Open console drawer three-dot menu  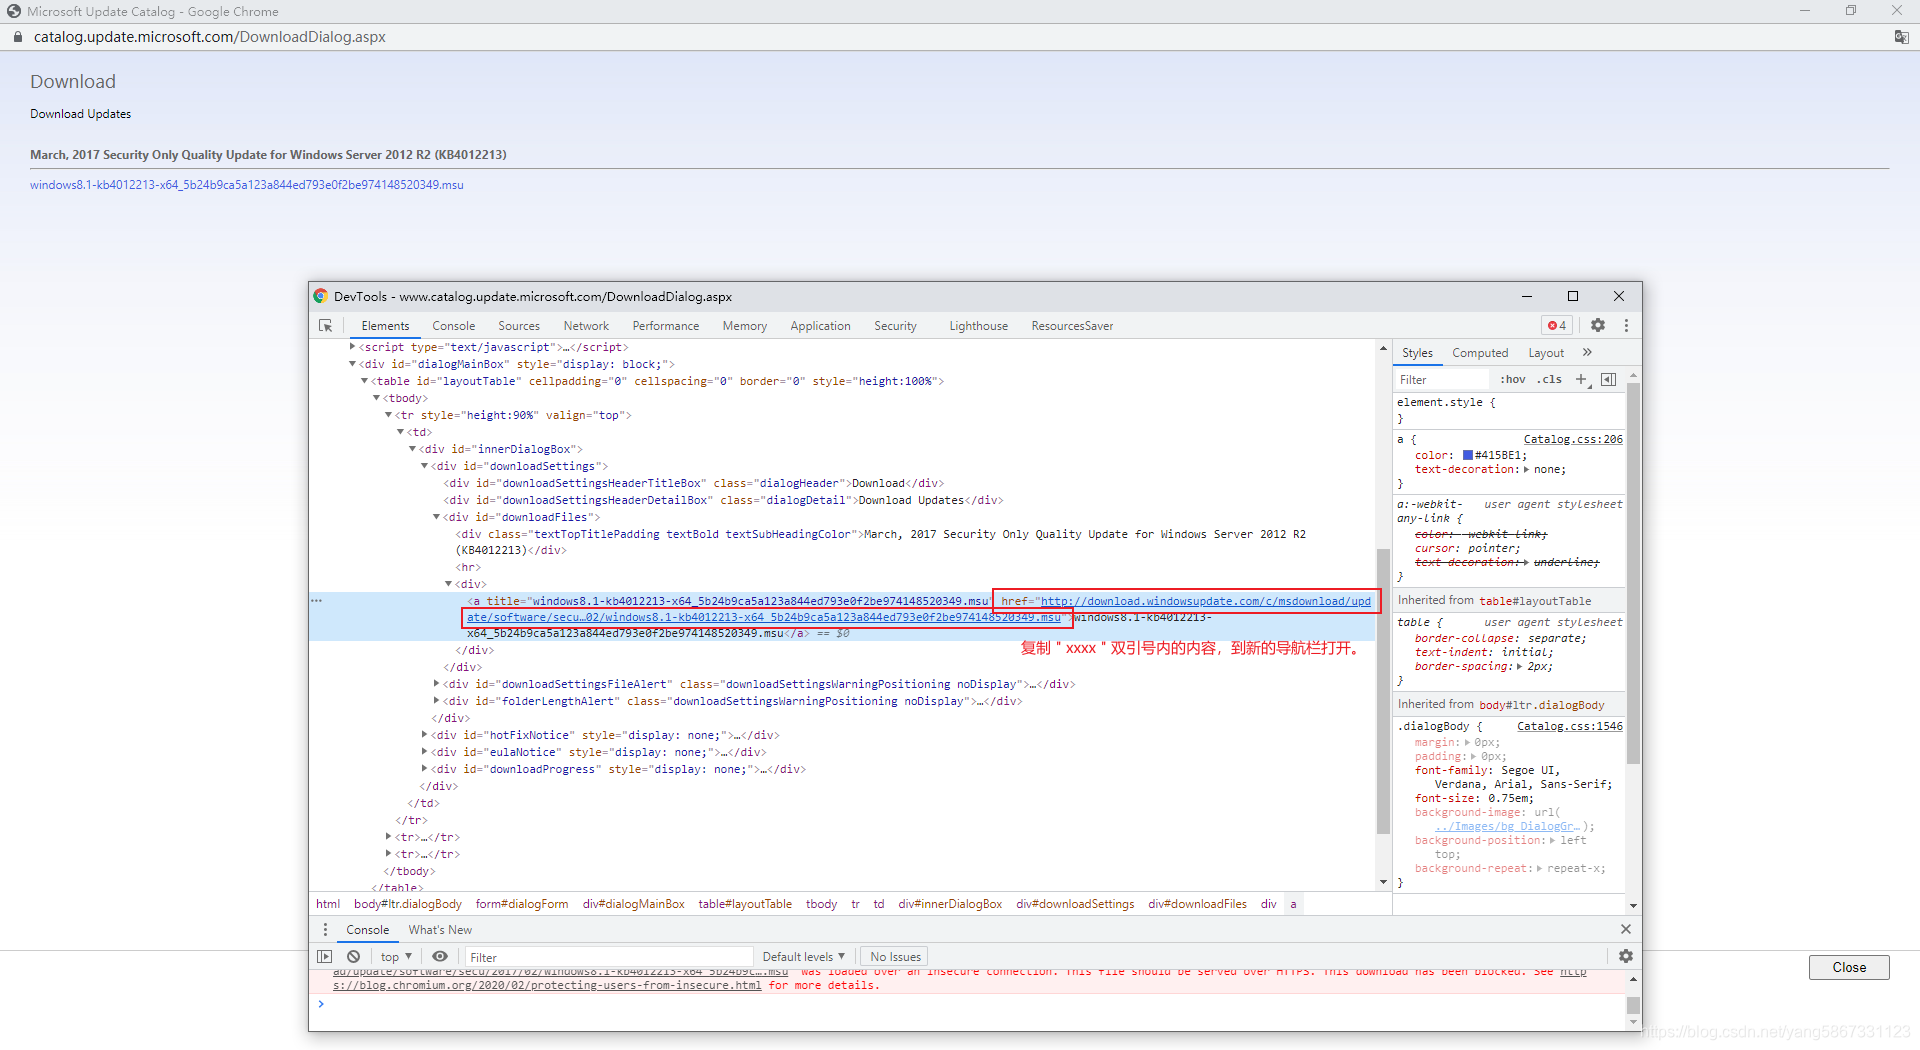(x=325, y=930)
